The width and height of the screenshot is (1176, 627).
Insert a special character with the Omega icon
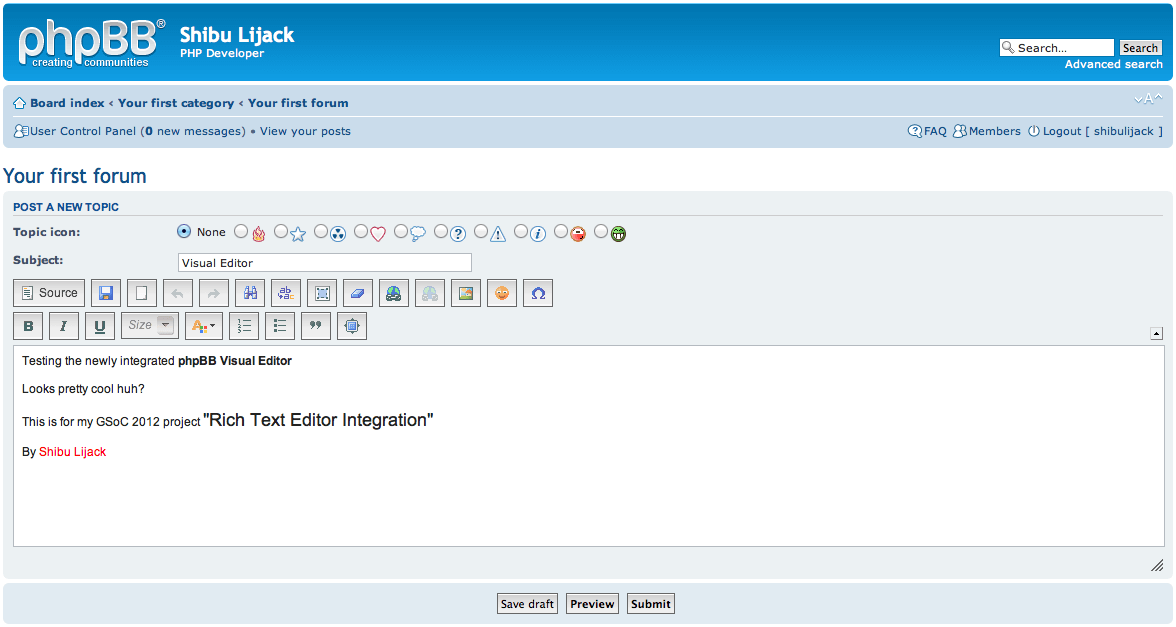[537, 292]
